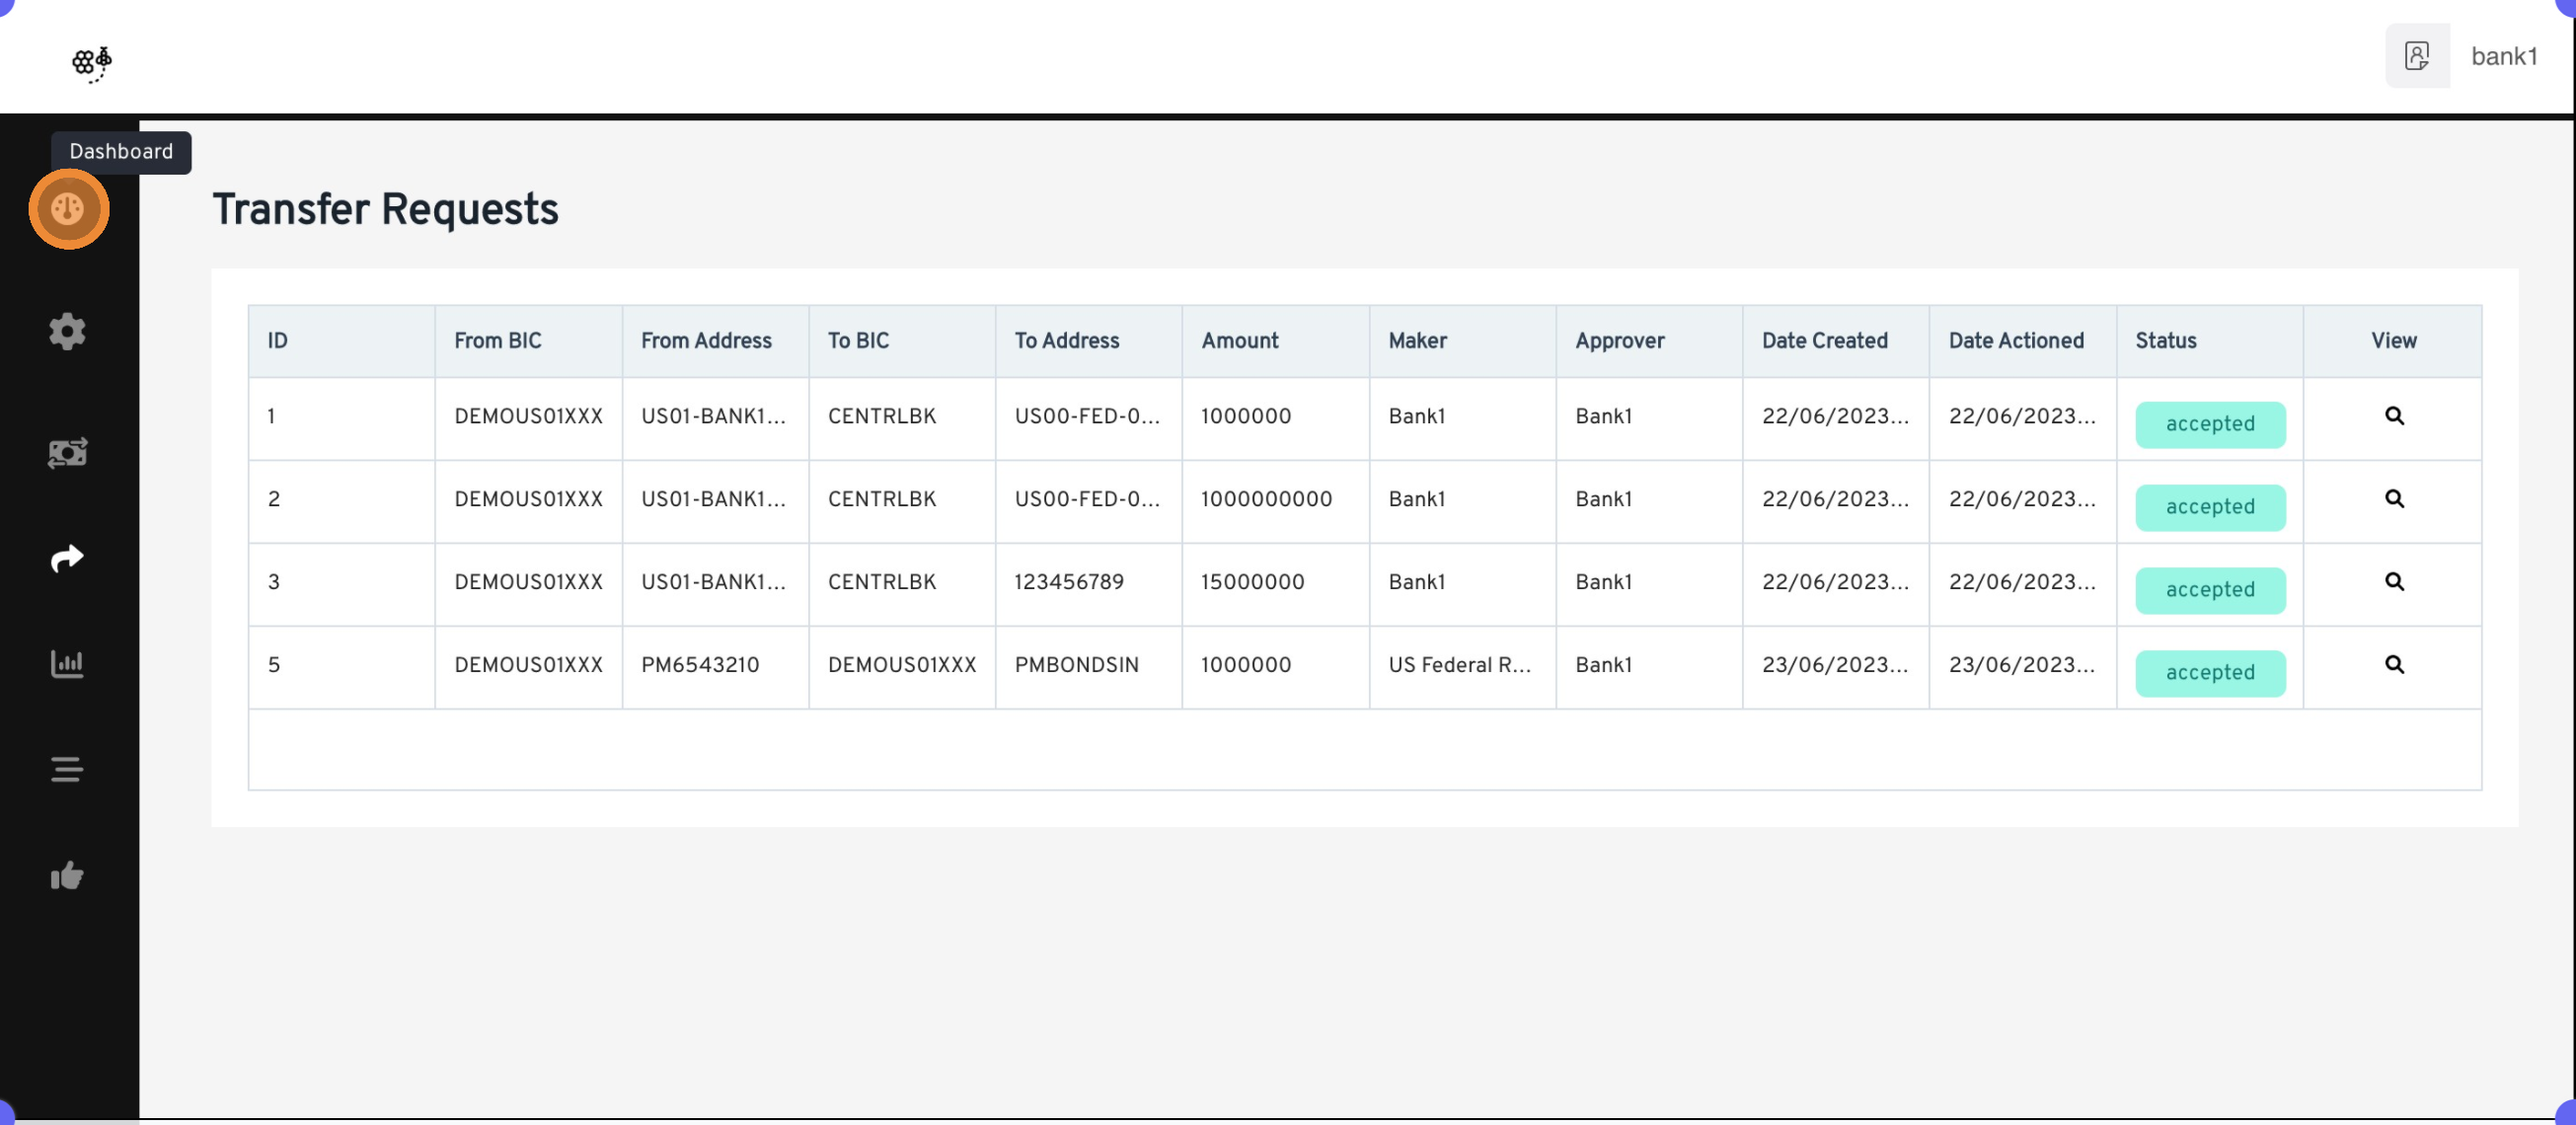2576x1125 pixels.
Task: Select To Address 123456789 cell
Action: [x=1089, y=584]
